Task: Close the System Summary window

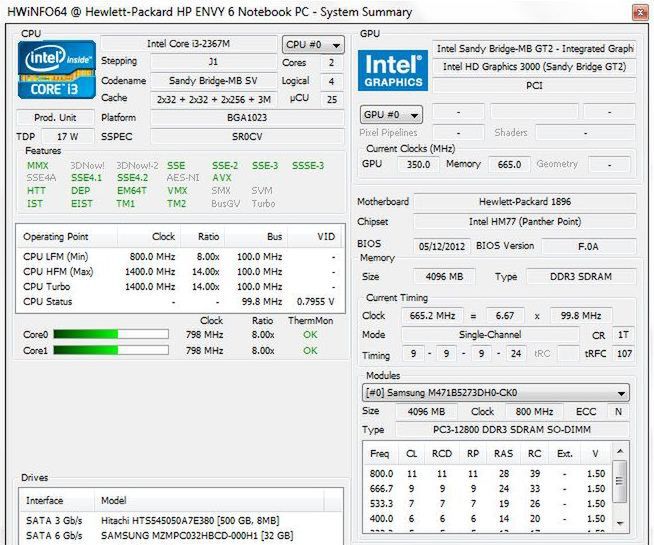Action: tap(640, 13)
